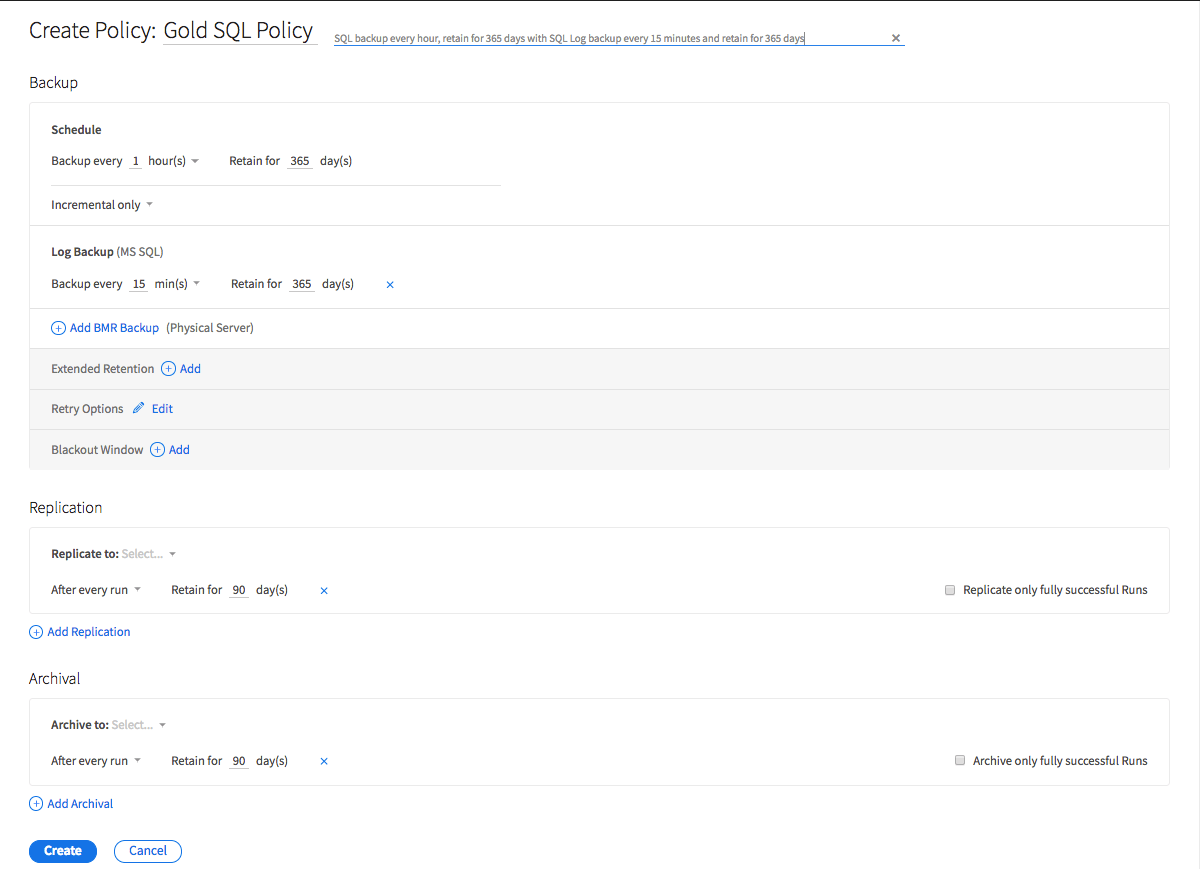The image size is (1200, 869).
Task: Remove the Log Backup schedule row
Action: click(390, 285)
